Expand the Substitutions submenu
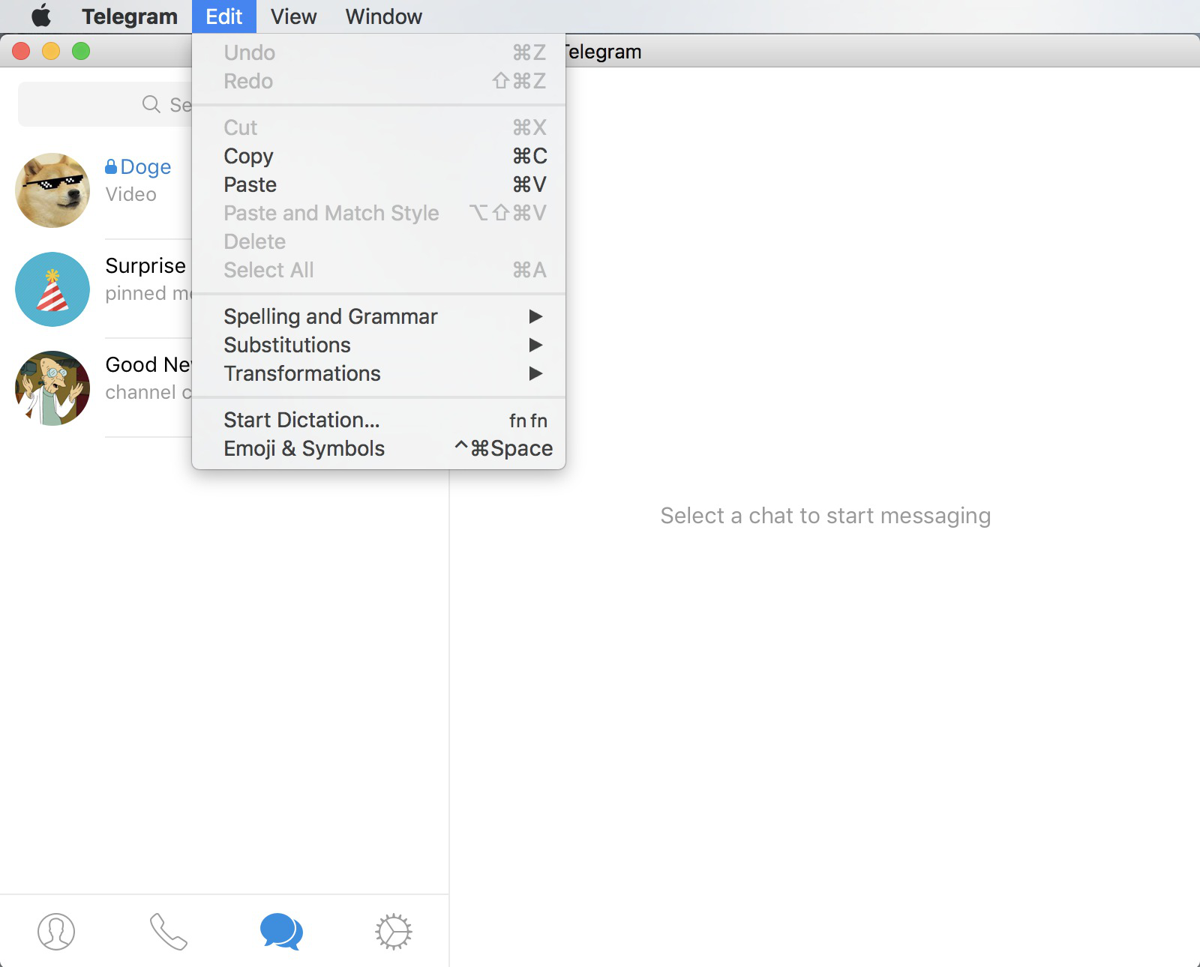 coord(379,345)
